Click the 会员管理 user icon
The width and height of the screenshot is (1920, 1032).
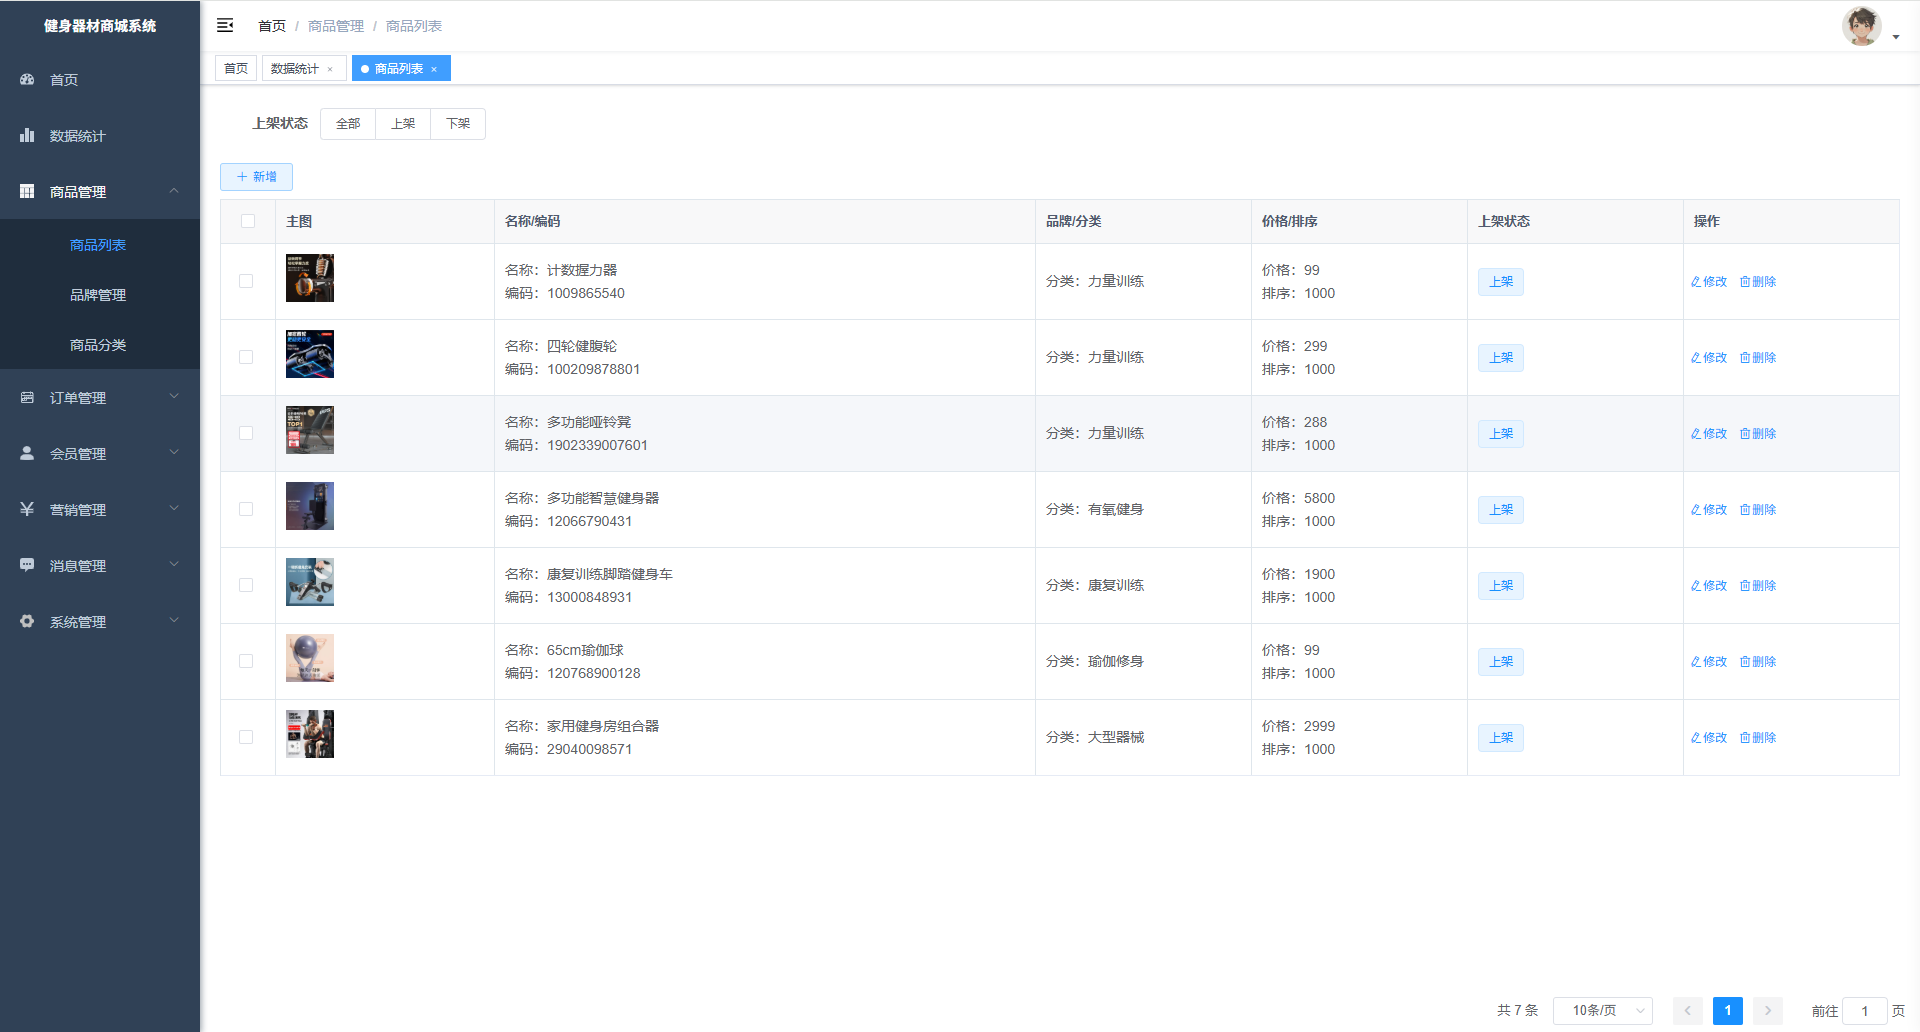[x=27, y=453]
